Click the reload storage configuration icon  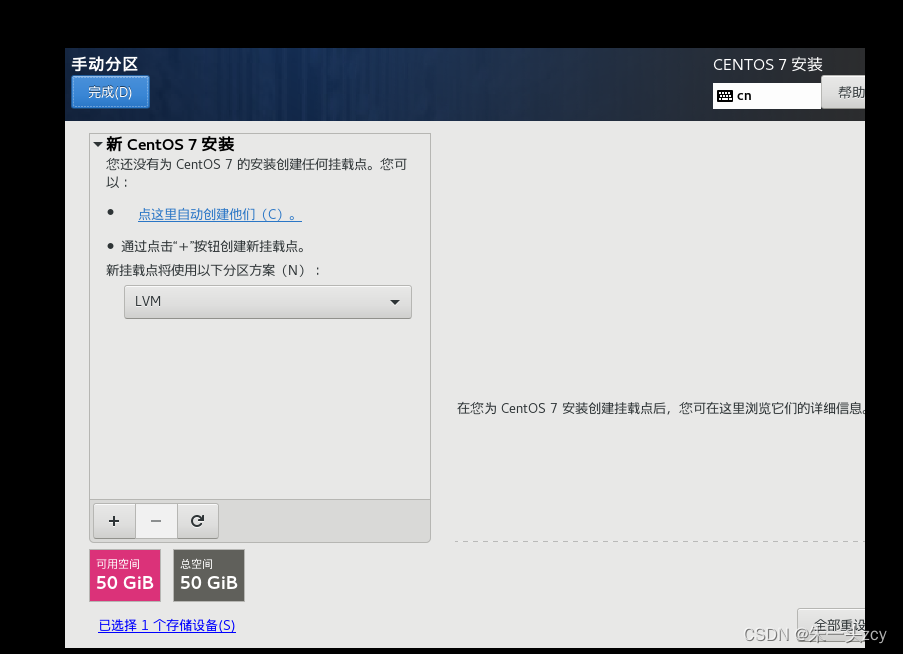pyautogui.click(x=198, y=521)
